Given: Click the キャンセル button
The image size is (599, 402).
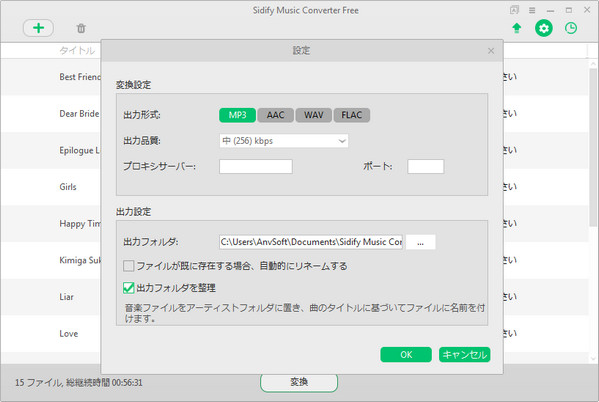Looking at the screenshot, I should click(465, 355).
